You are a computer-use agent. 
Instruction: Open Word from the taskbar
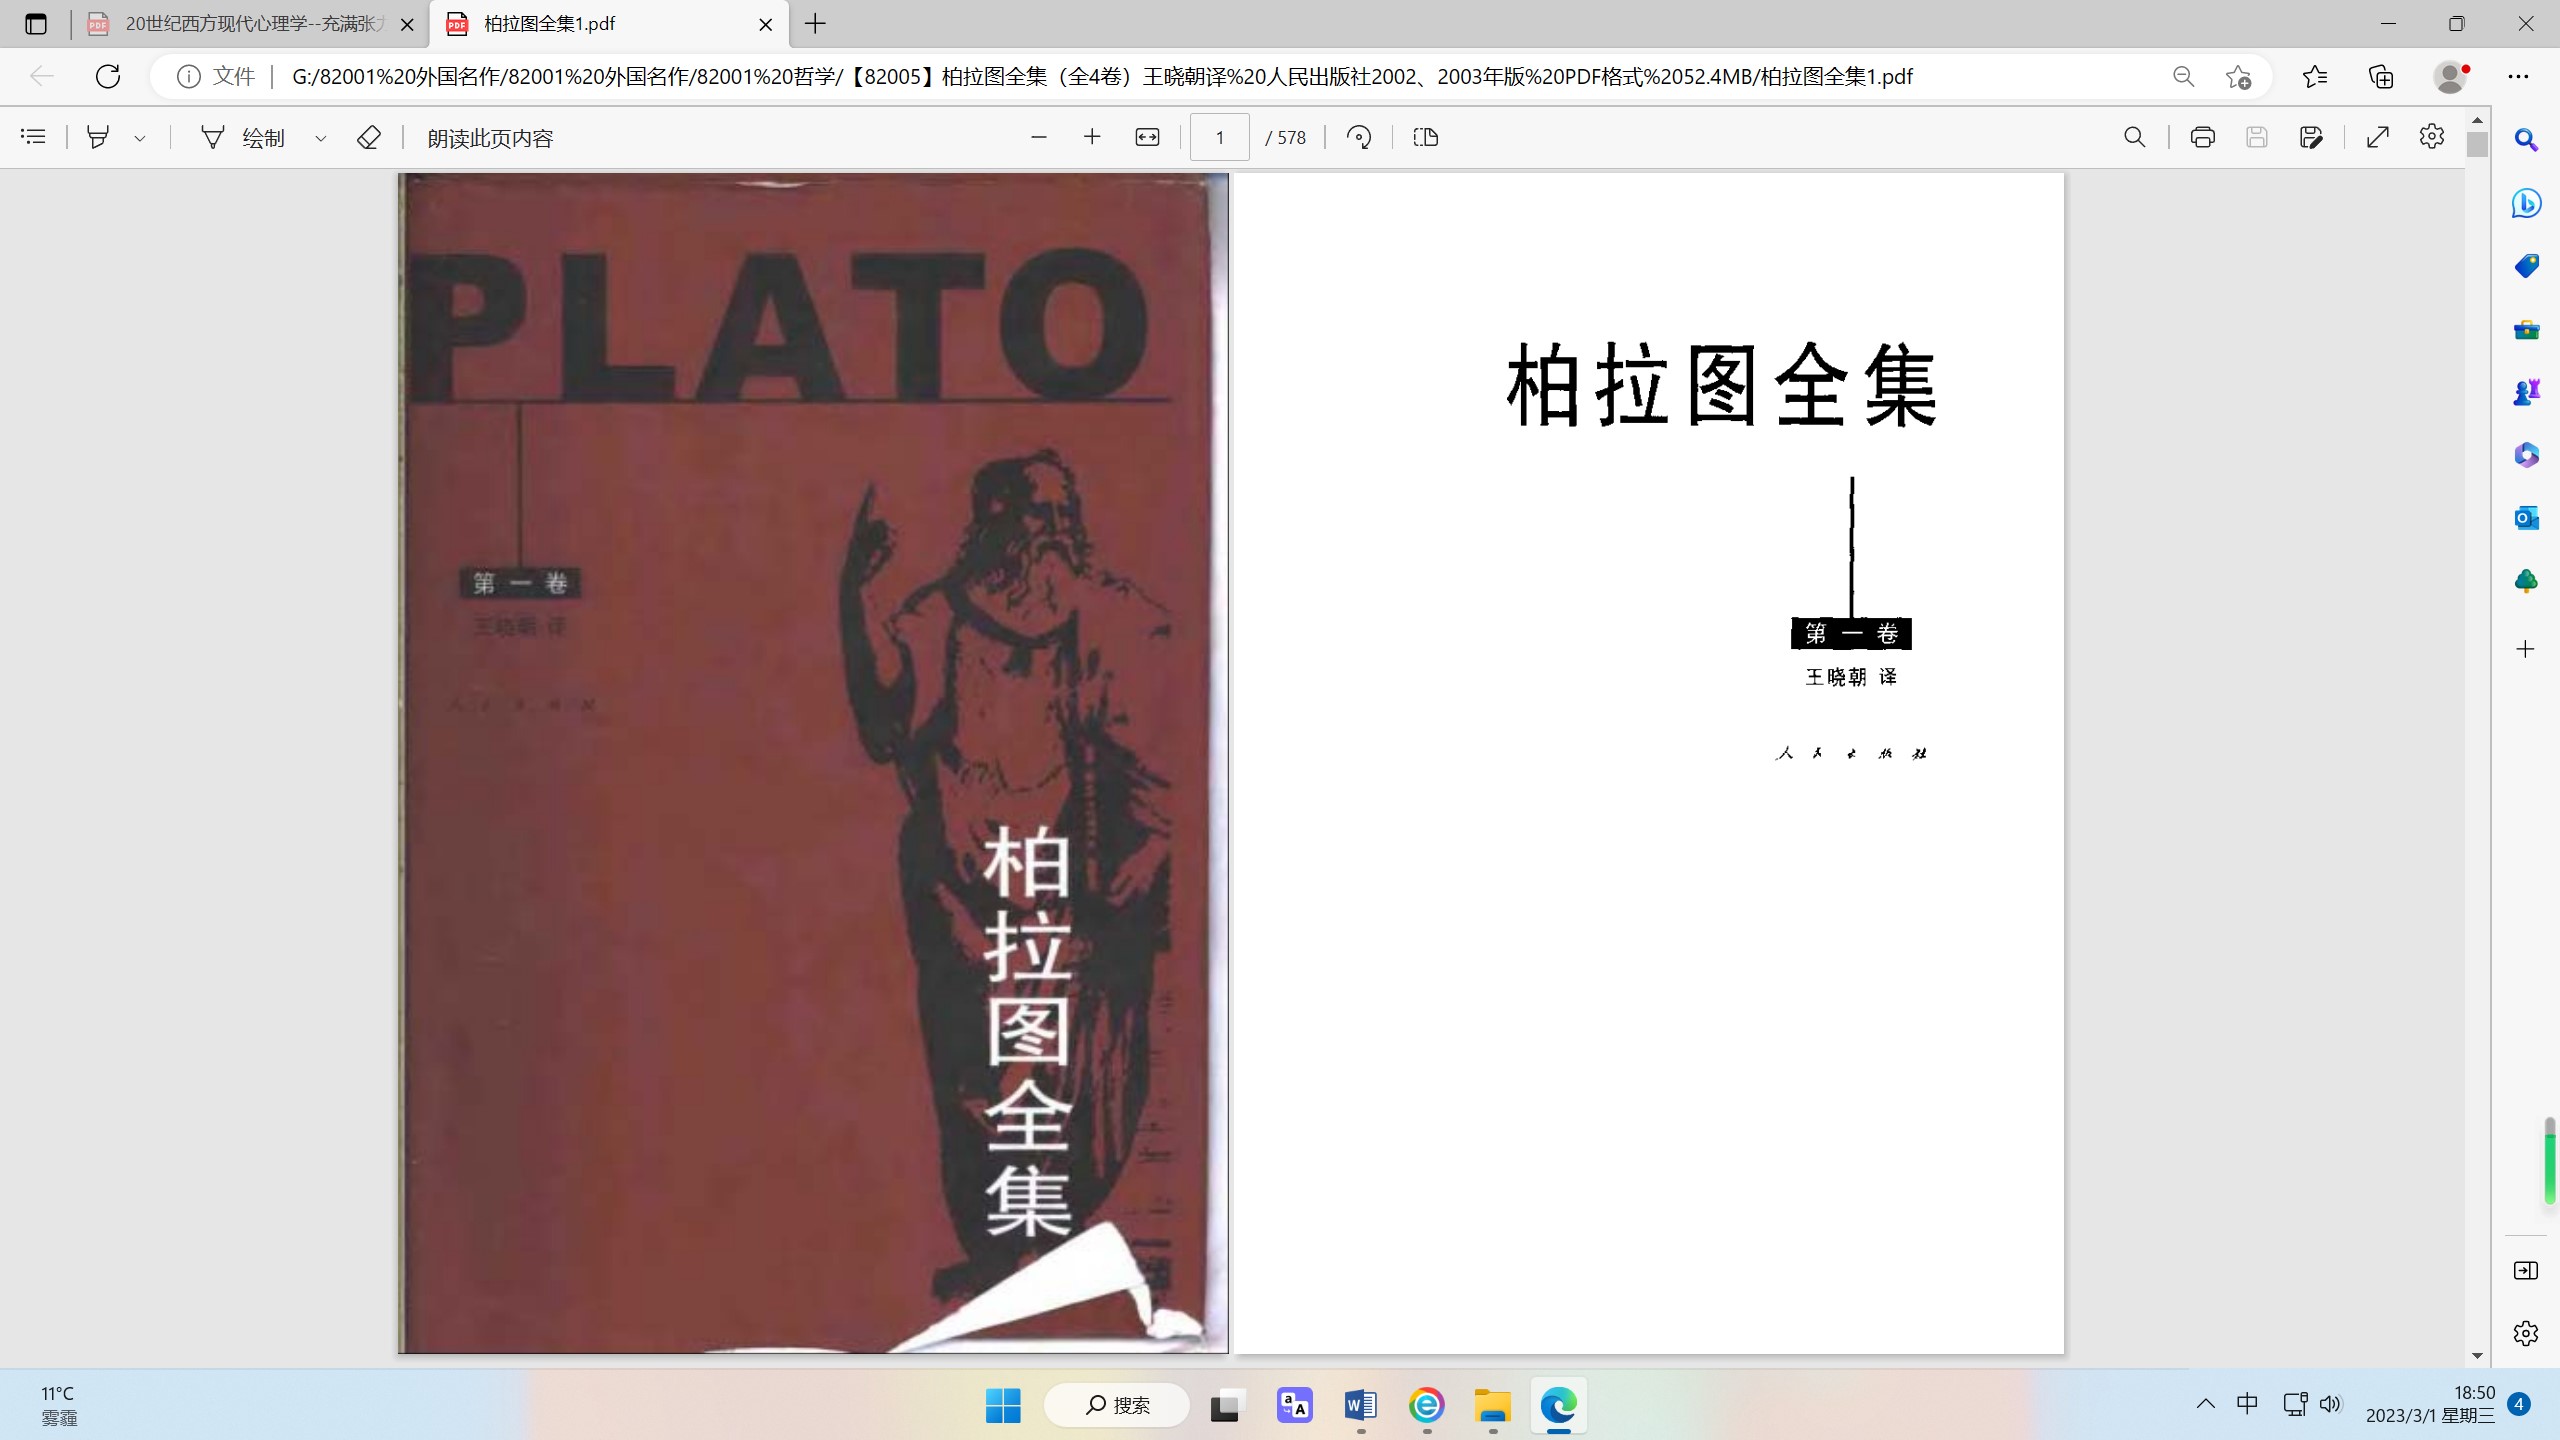tap(1361, 1406)
